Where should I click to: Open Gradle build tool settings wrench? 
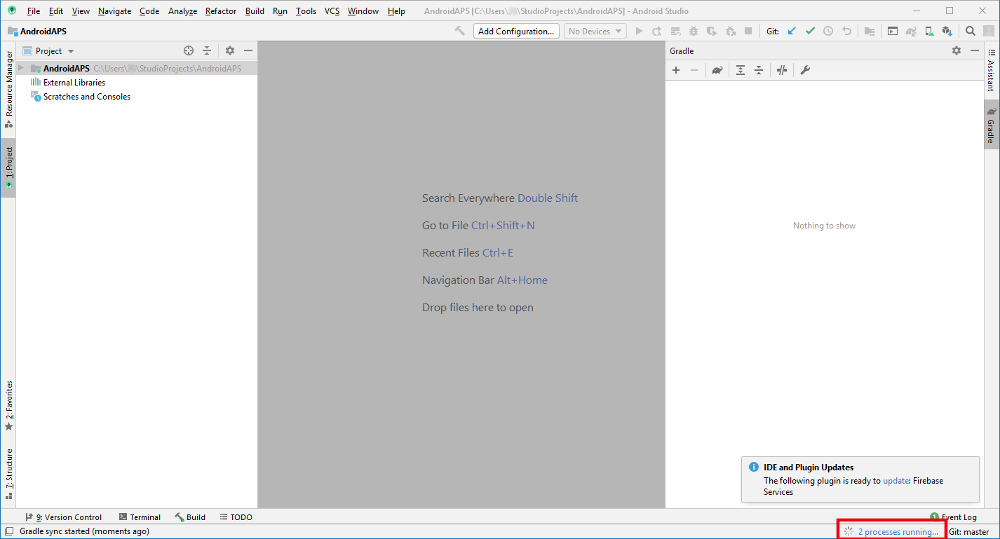coord(805,70)
